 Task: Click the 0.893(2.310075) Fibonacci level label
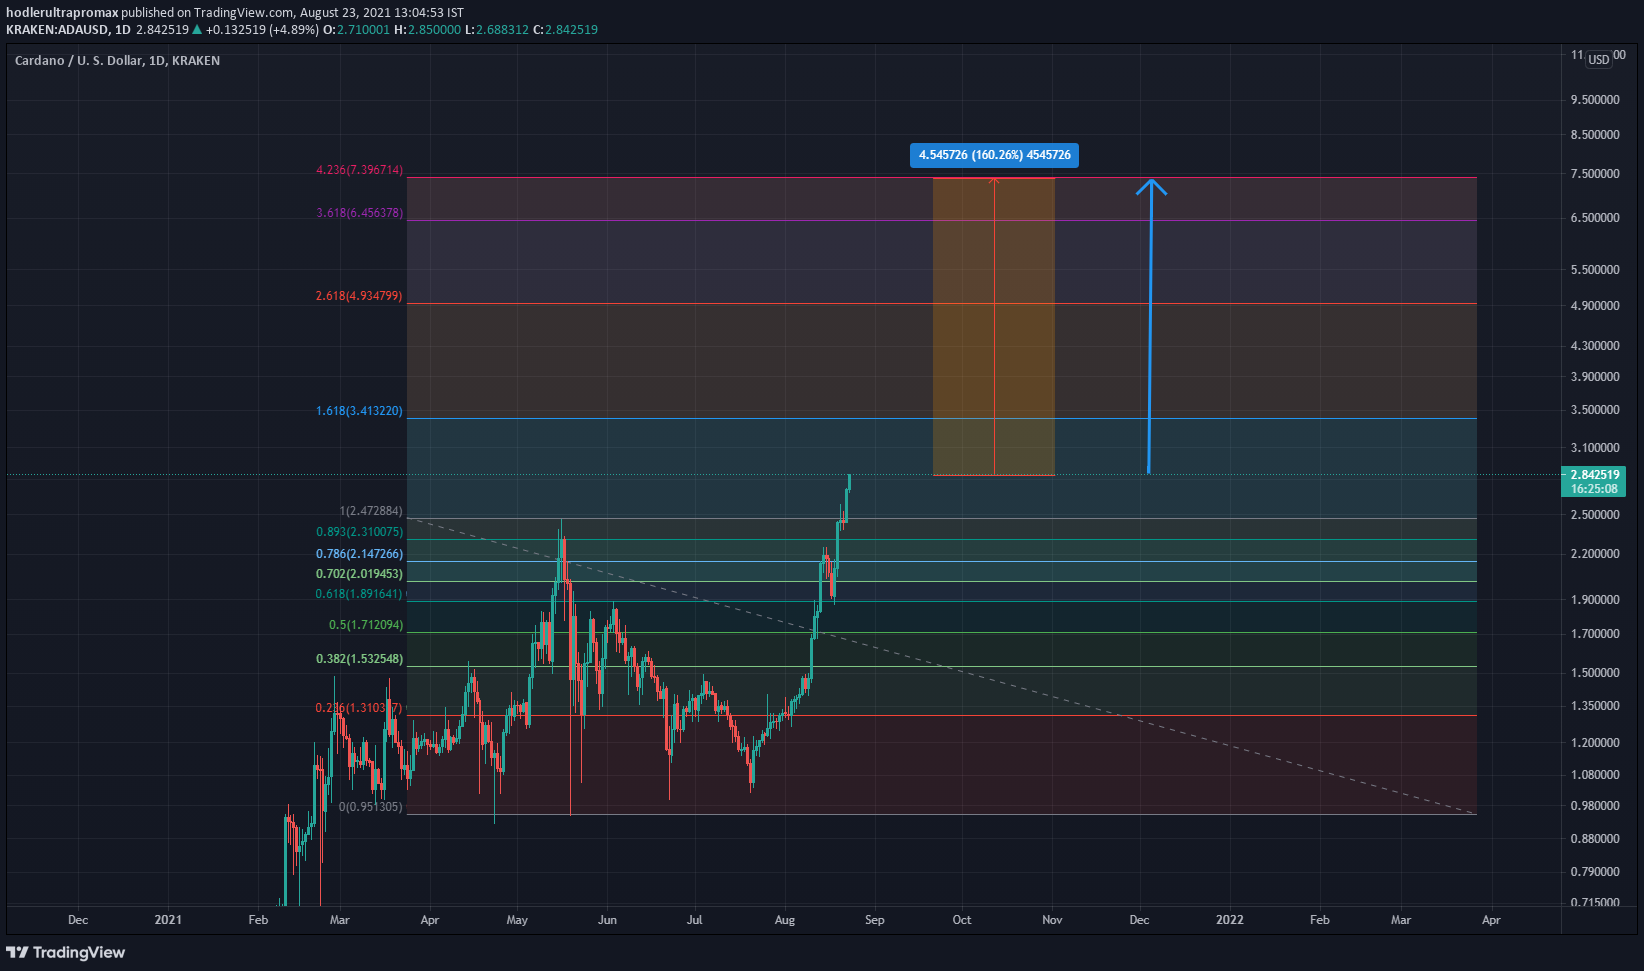[x=360, y=532]
